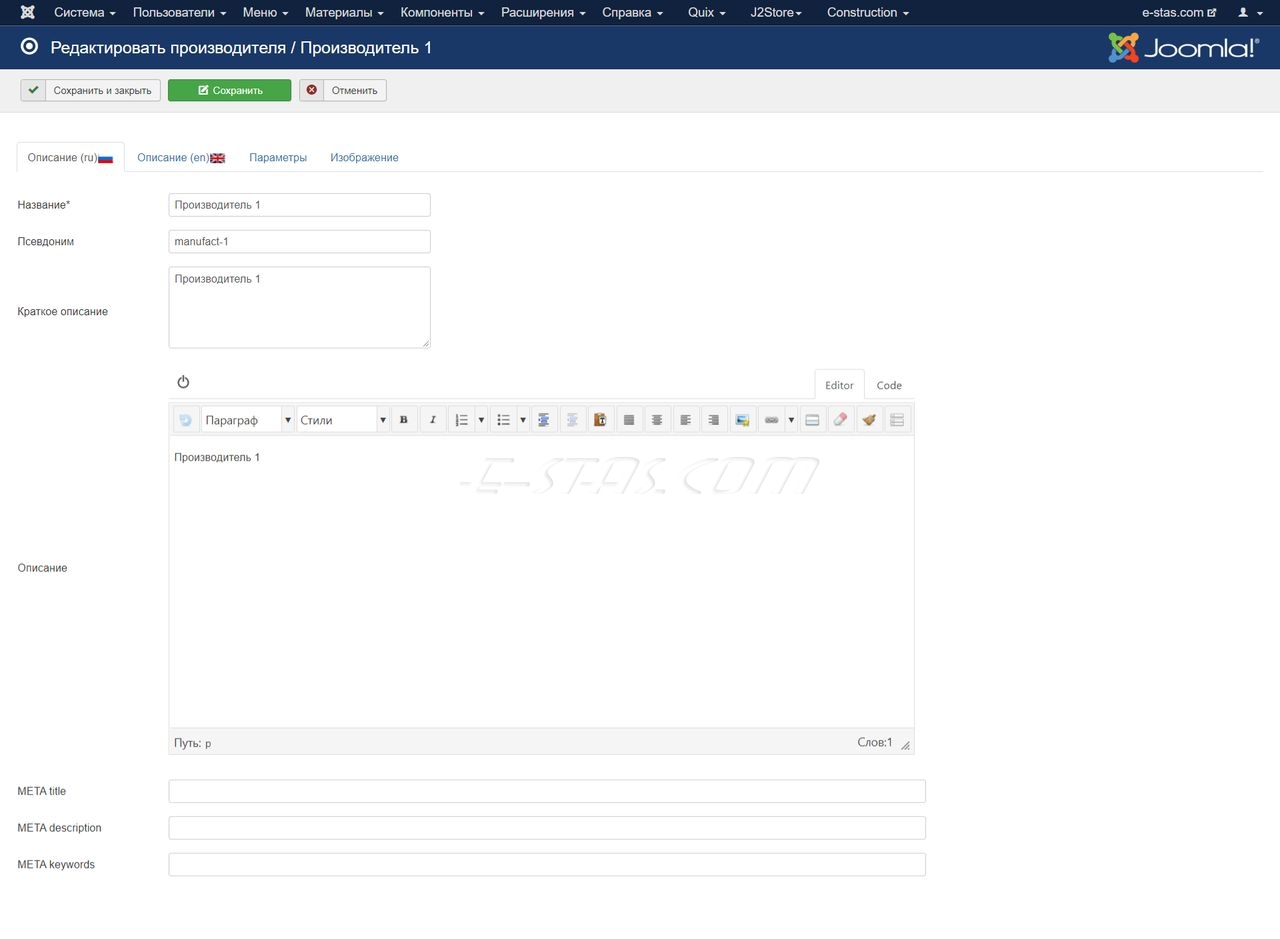Image resolution: width=1280 pixels, height=939 pixels.
Task: Open the J2Store menu
Action: pos(776,12)
